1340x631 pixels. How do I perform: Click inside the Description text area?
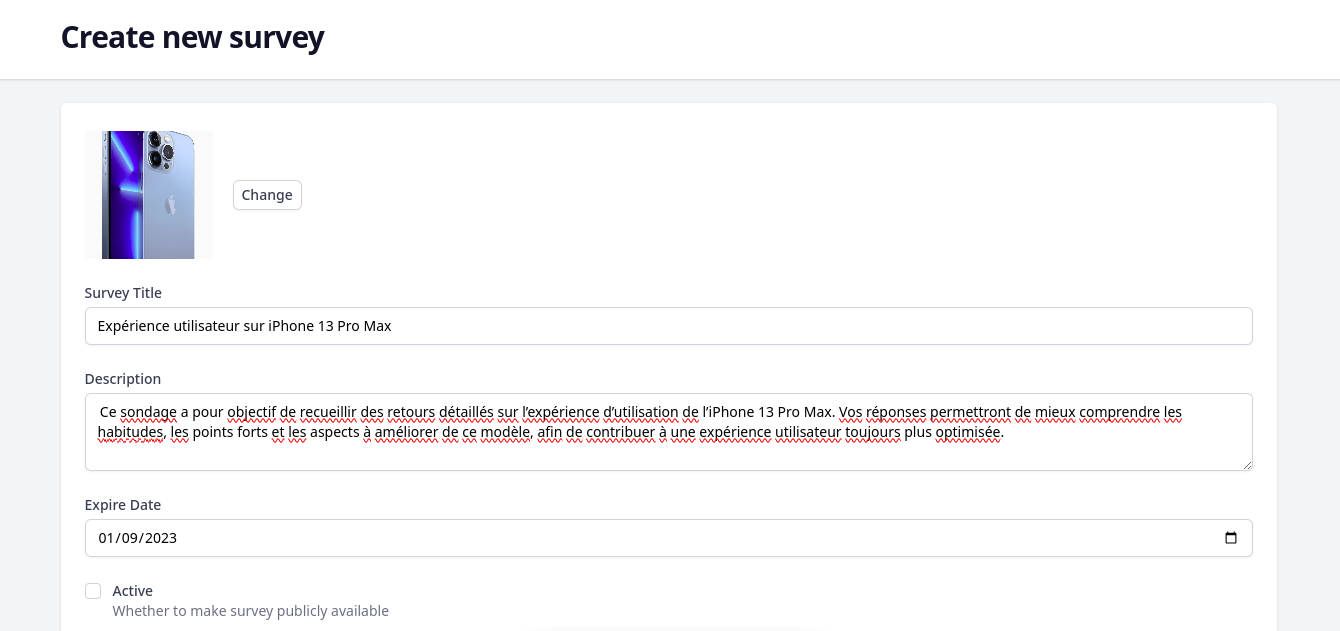coord(668,453)
